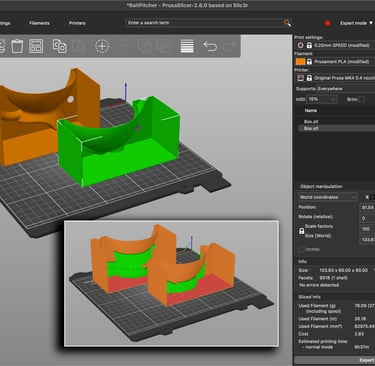Enable the Brim checkbox
Image resolution: width=375 pixels, height=366 pixels.
pyautogui.click(x=361, y=99)
